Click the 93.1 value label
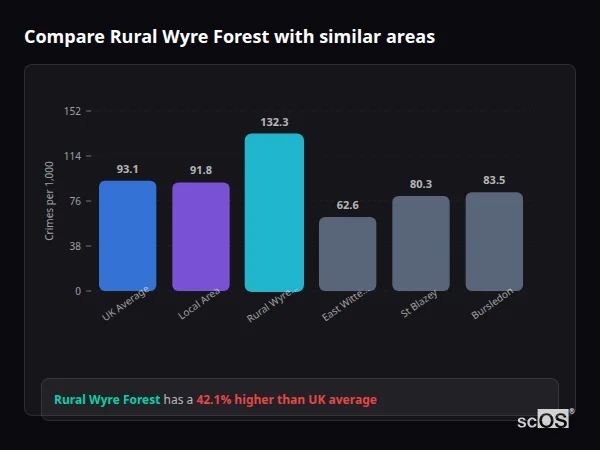This screenshot has height=450, width=600. [x=127, y=169]
